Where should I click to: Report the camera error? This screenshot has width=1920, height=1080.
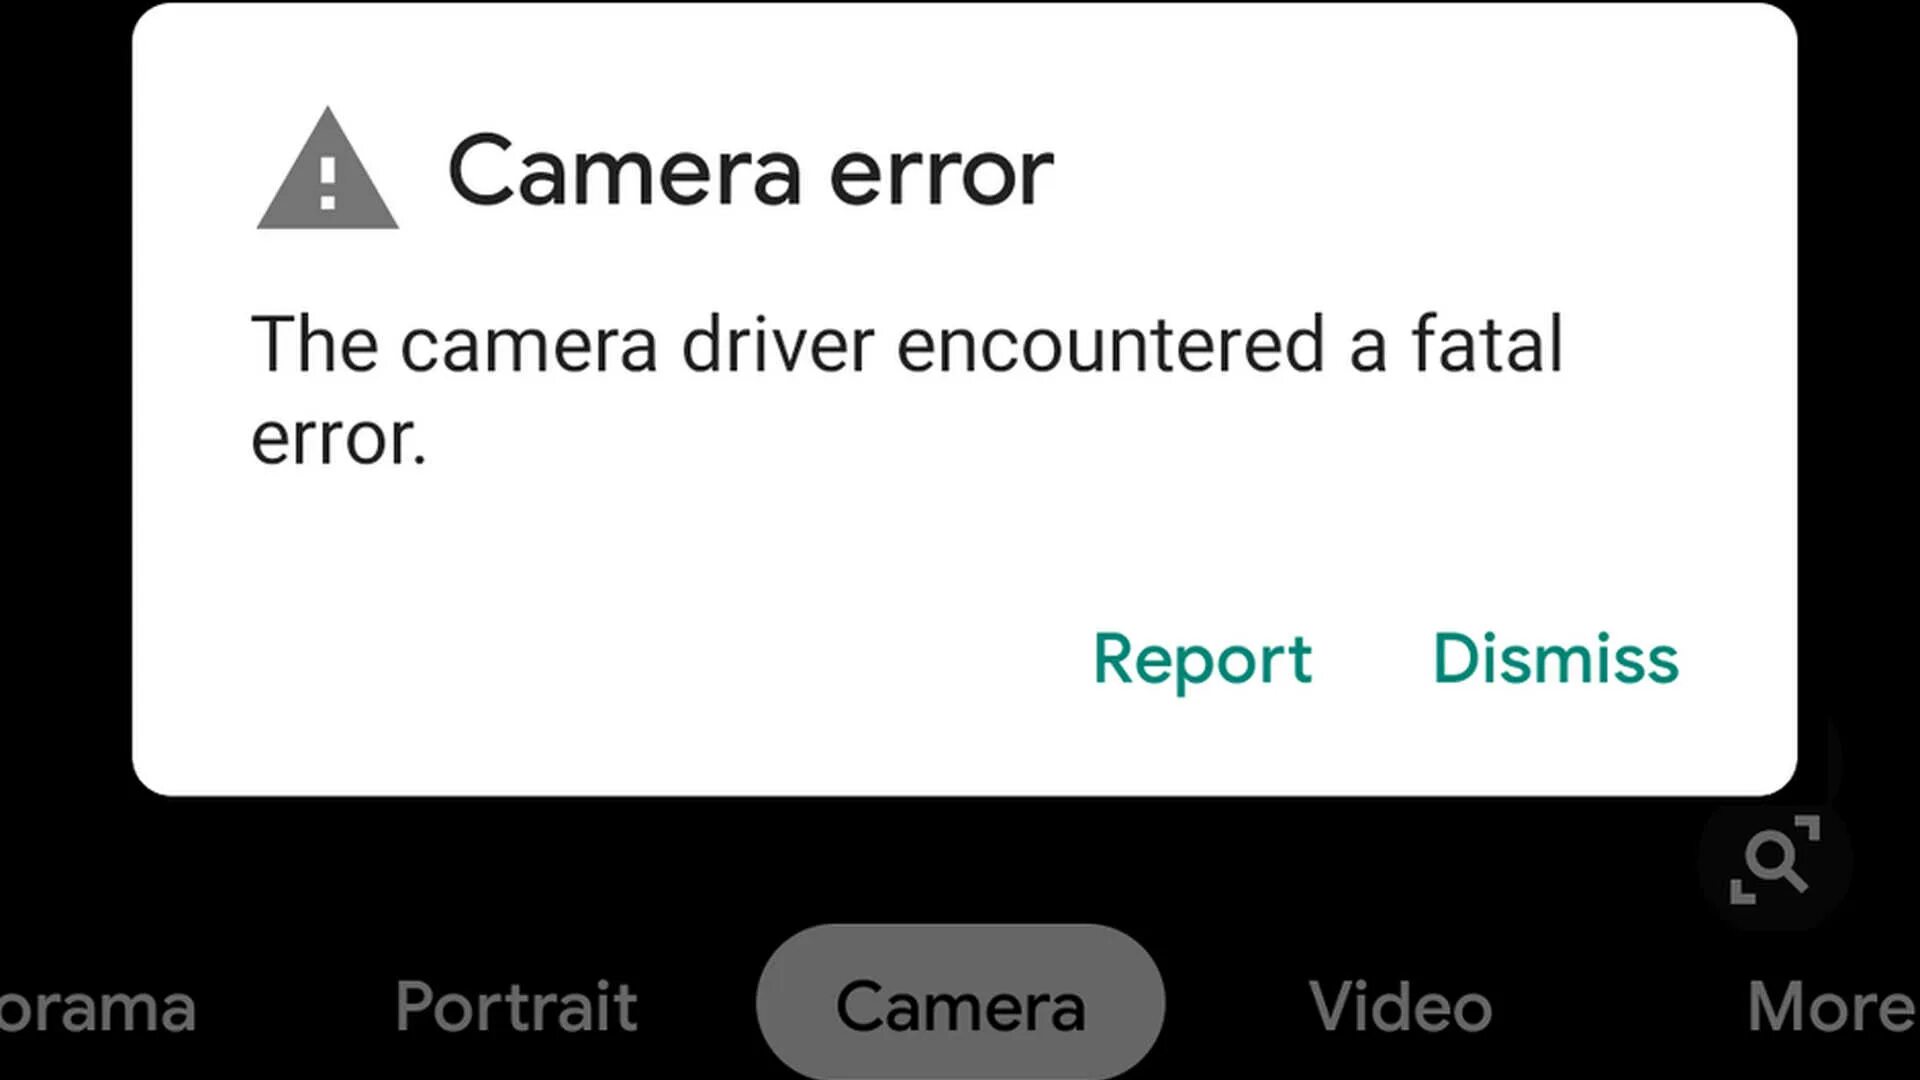1202,660
